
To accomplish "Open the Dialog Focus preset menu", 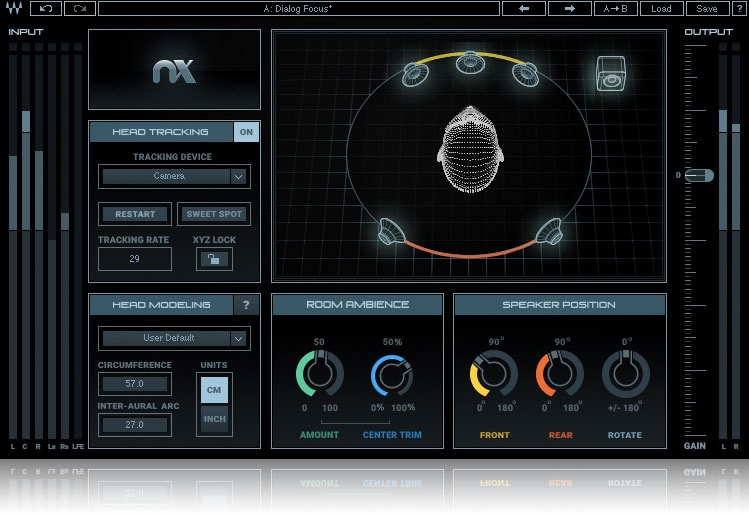I will click(296, 9).
